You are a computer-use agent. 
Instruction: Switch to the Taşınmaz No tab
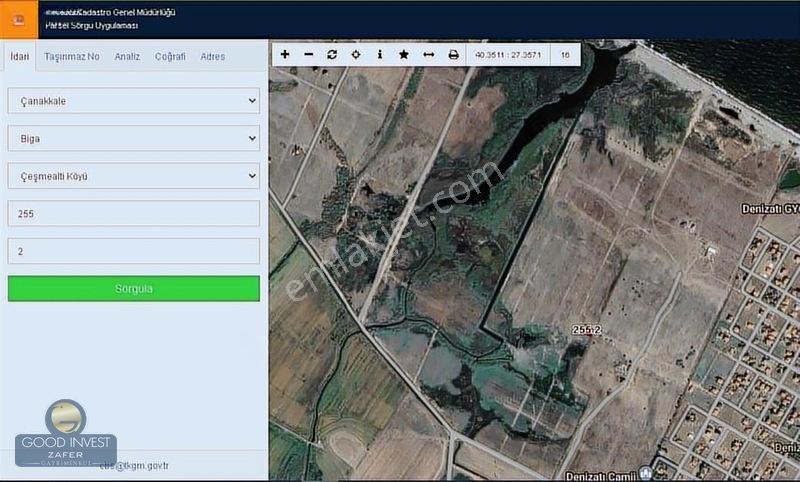pyautogui.click(x=72, y=57)
